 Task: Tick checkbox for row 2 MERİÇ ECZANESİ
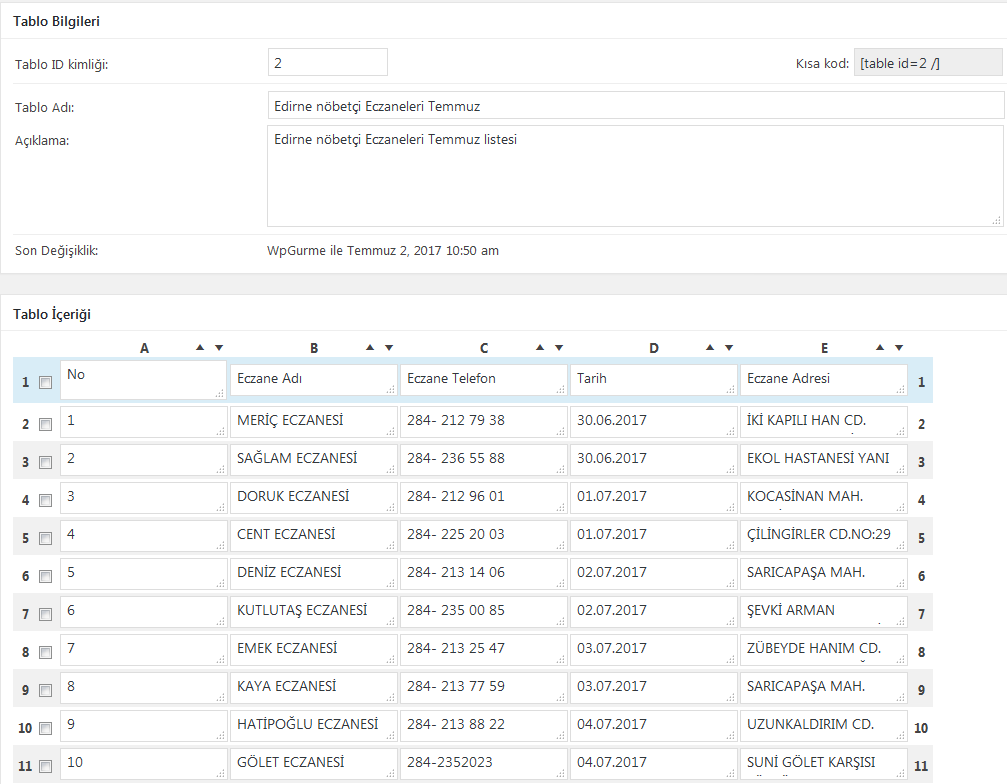point(46,424)
